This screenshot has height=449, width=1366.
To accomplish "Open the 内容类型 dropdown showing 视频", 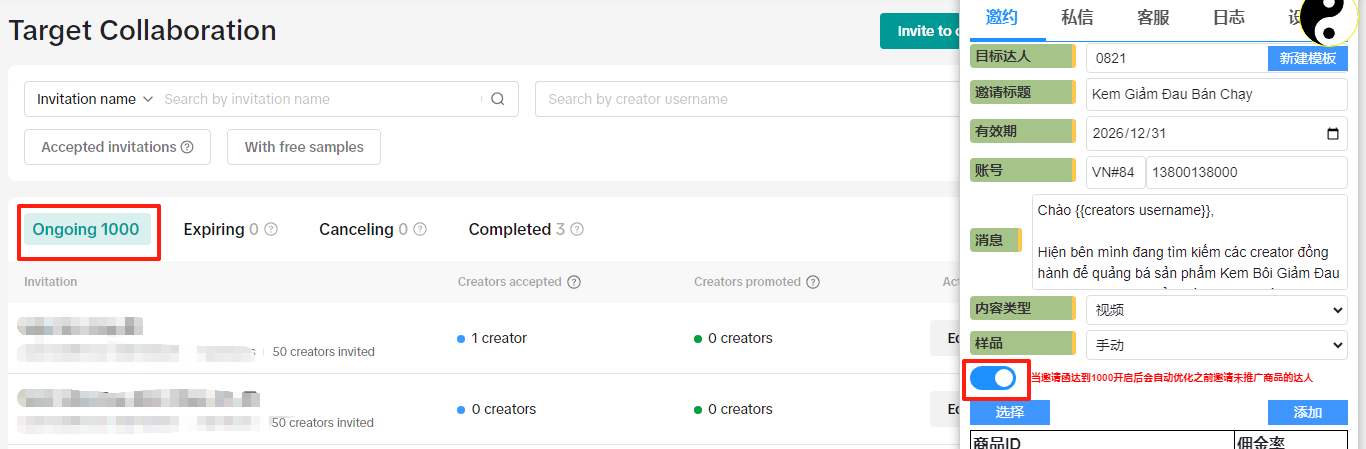I will coord(1216,310).
